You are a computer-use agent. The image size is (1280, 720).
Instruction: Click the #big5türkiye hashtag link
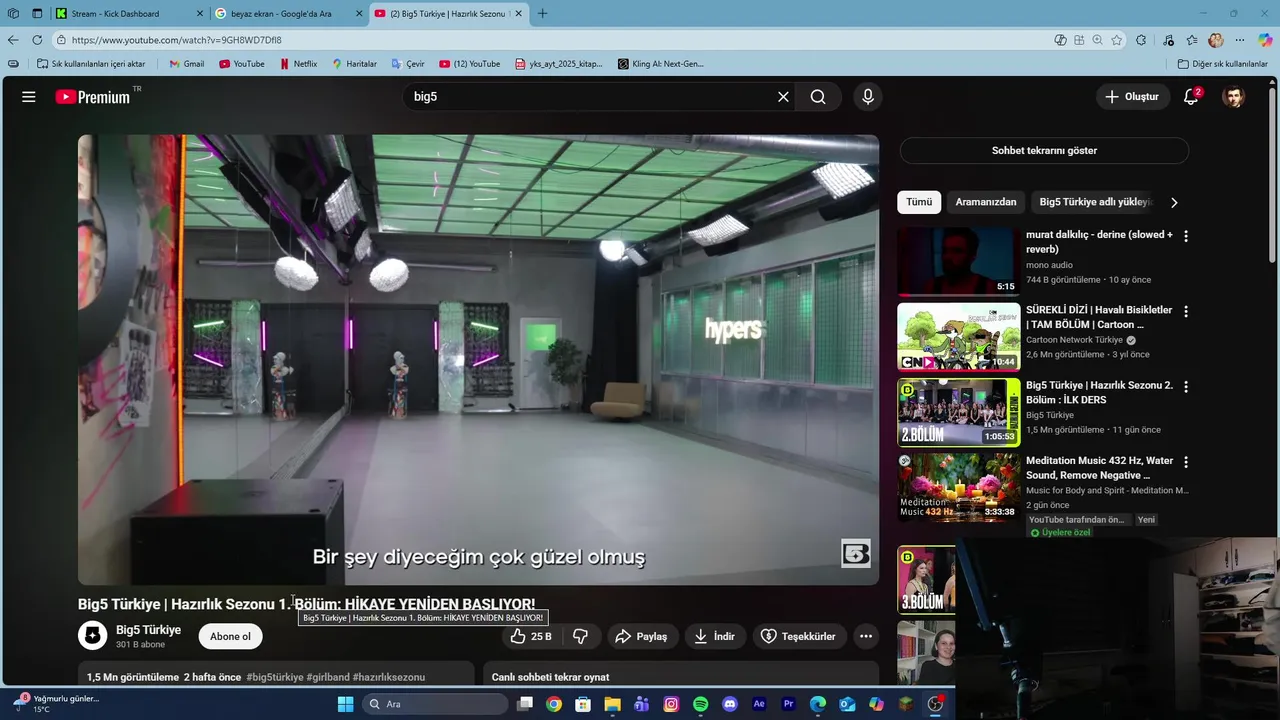[x=275, y=677]
